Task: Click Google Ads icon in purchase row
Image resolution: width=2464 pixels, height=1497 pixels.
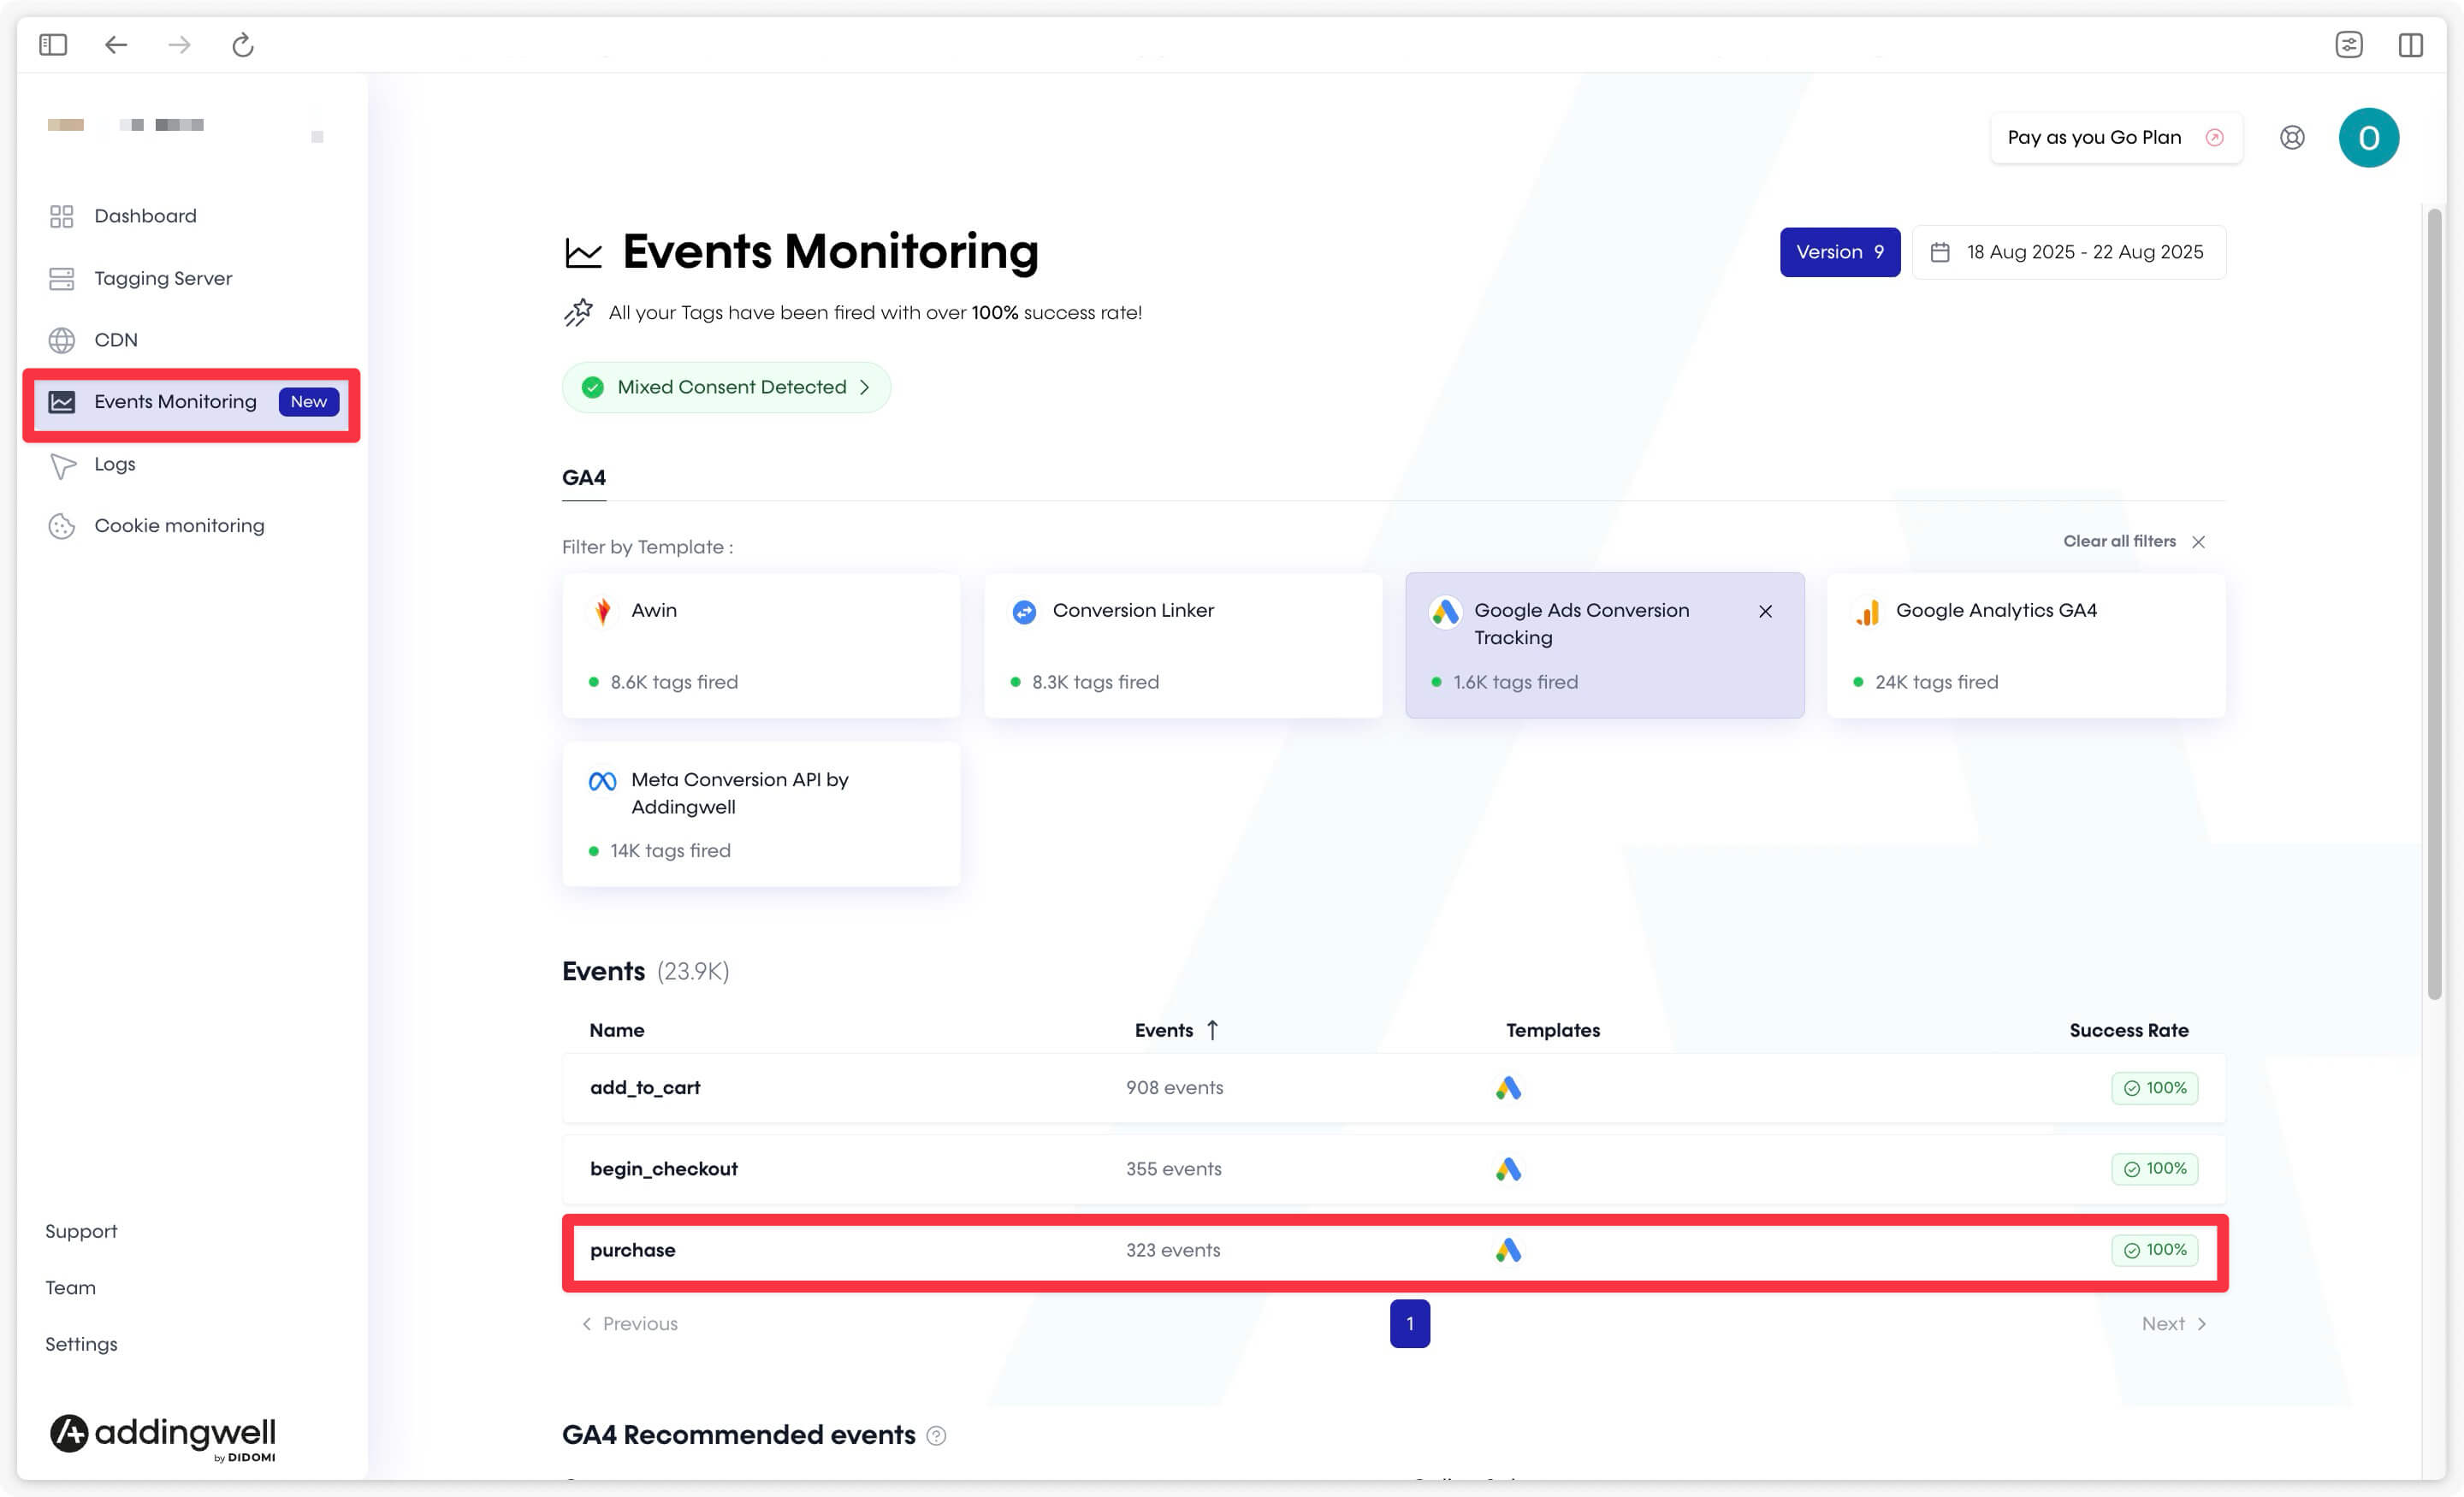Action: click(1508, 1250)
